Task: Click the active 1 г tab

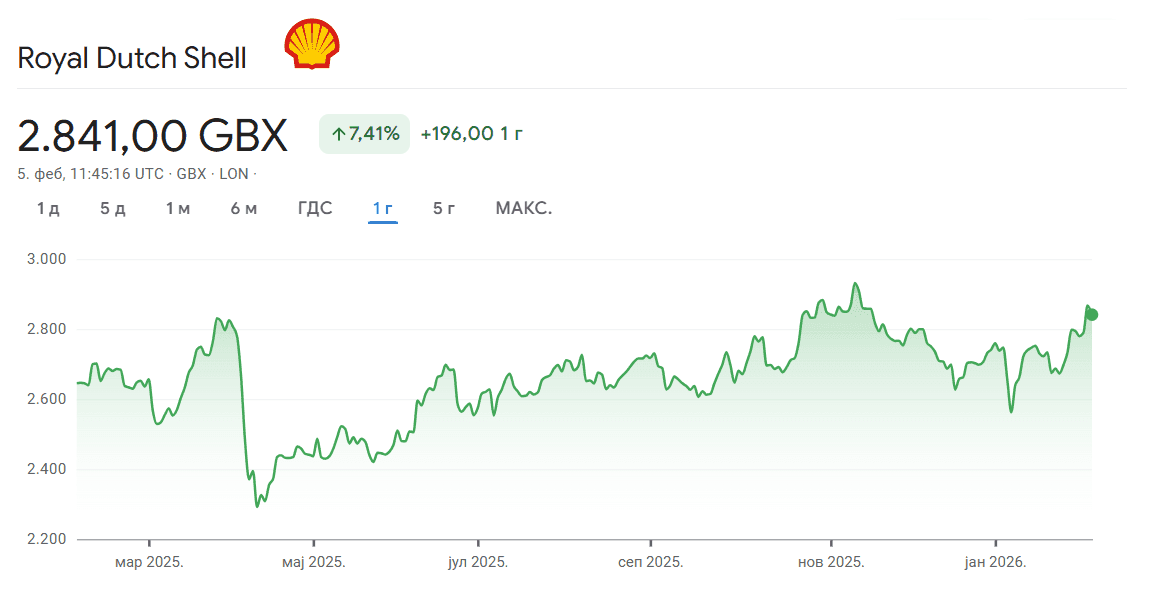Action: (x=383, y=208)
